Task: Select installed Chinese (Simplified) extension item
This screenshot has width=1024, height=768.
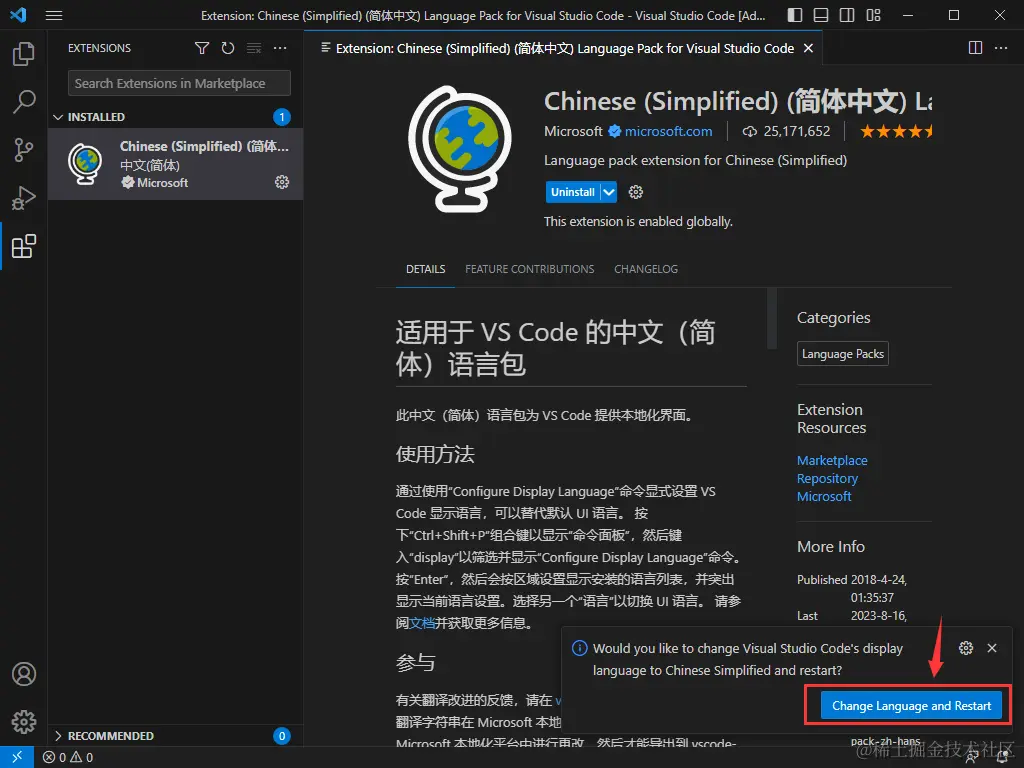Action: (175, 164)
